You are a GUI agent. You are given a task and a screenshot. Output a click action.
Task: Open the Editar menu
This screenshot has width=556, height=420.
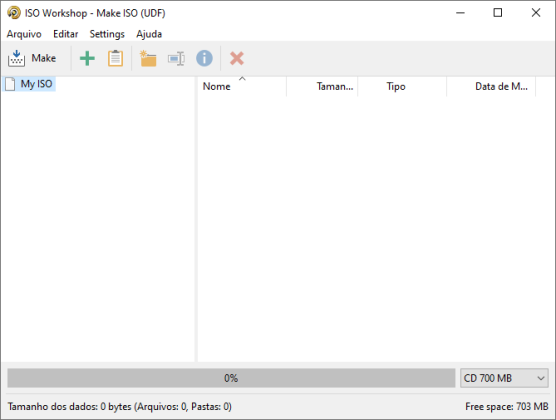point(66,34)
